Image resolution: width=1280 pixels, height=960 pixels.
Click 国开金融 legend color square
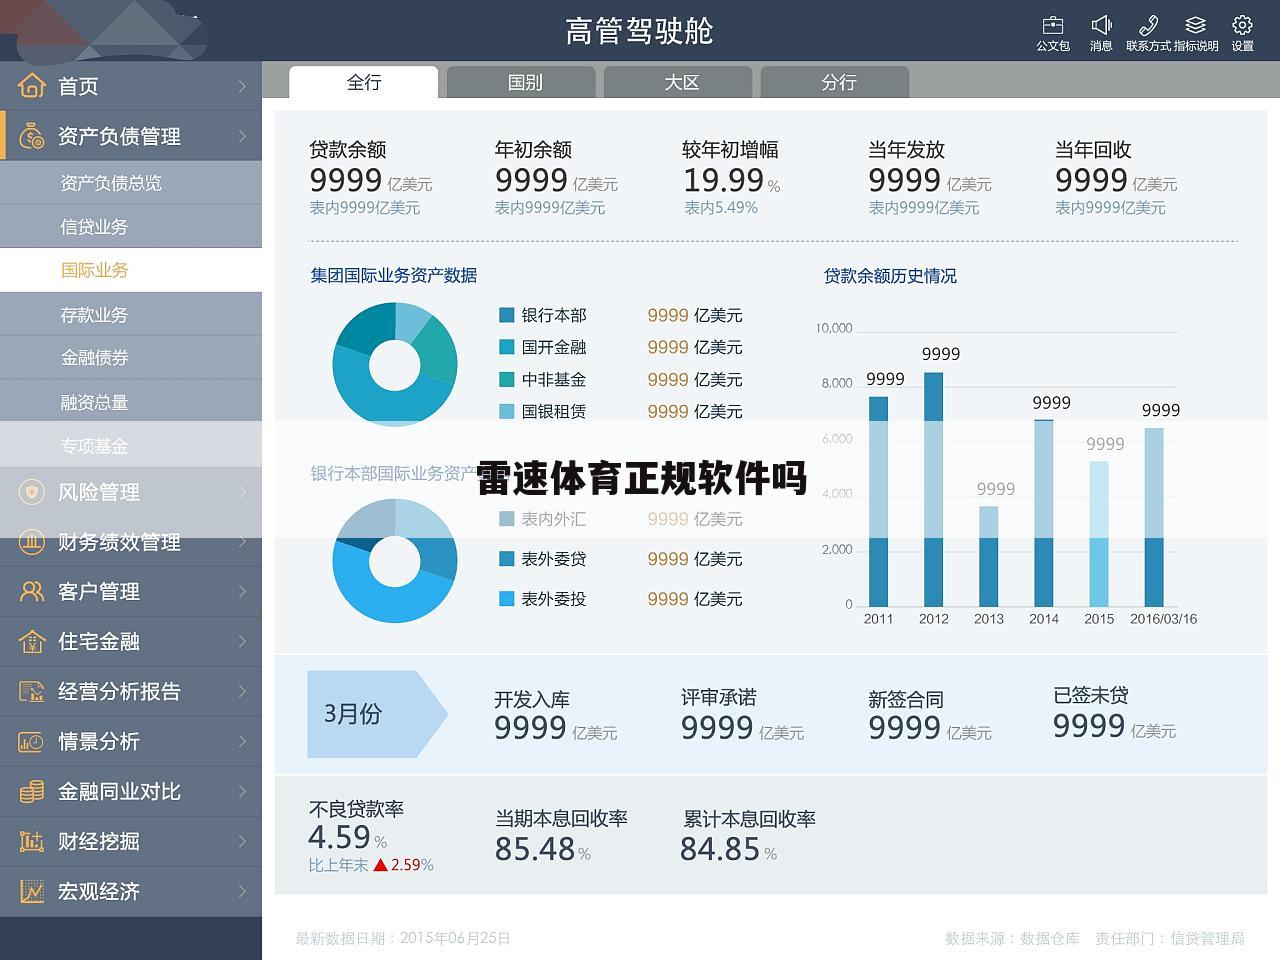pos(507,347)
